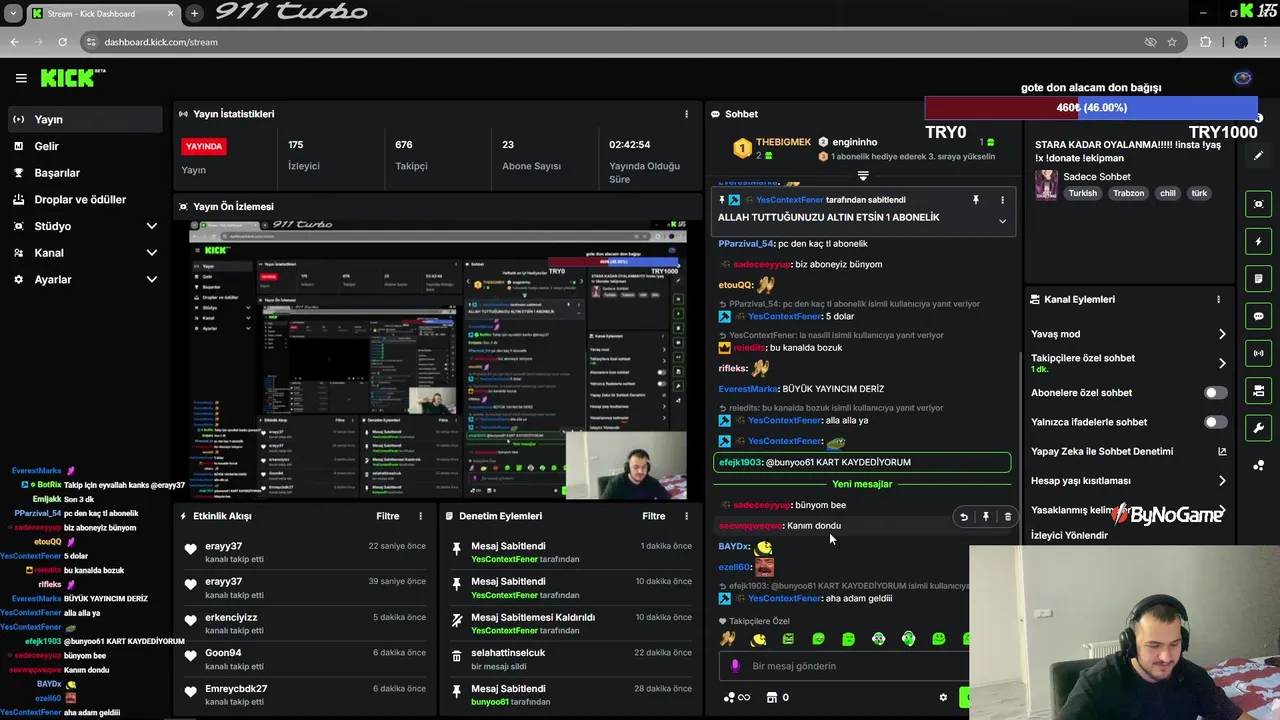Pin the Kanım dondu message

pyautogui.click(x=985, y=517)
